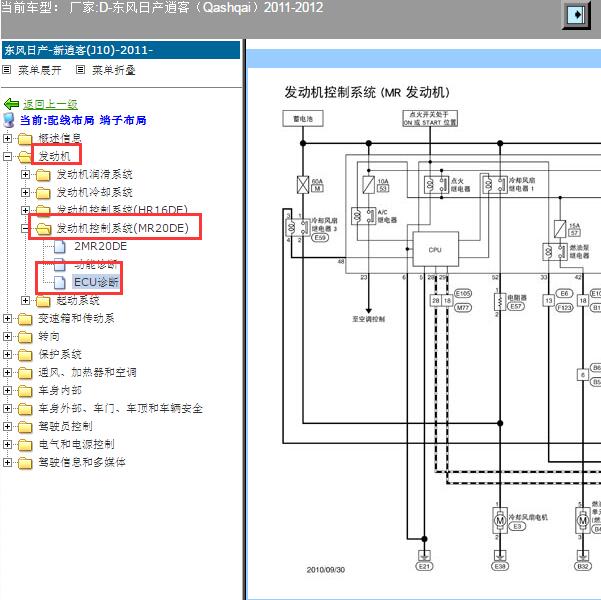Collapse the 发动机 tree node
601x600 pixels.
click(7, 156)
